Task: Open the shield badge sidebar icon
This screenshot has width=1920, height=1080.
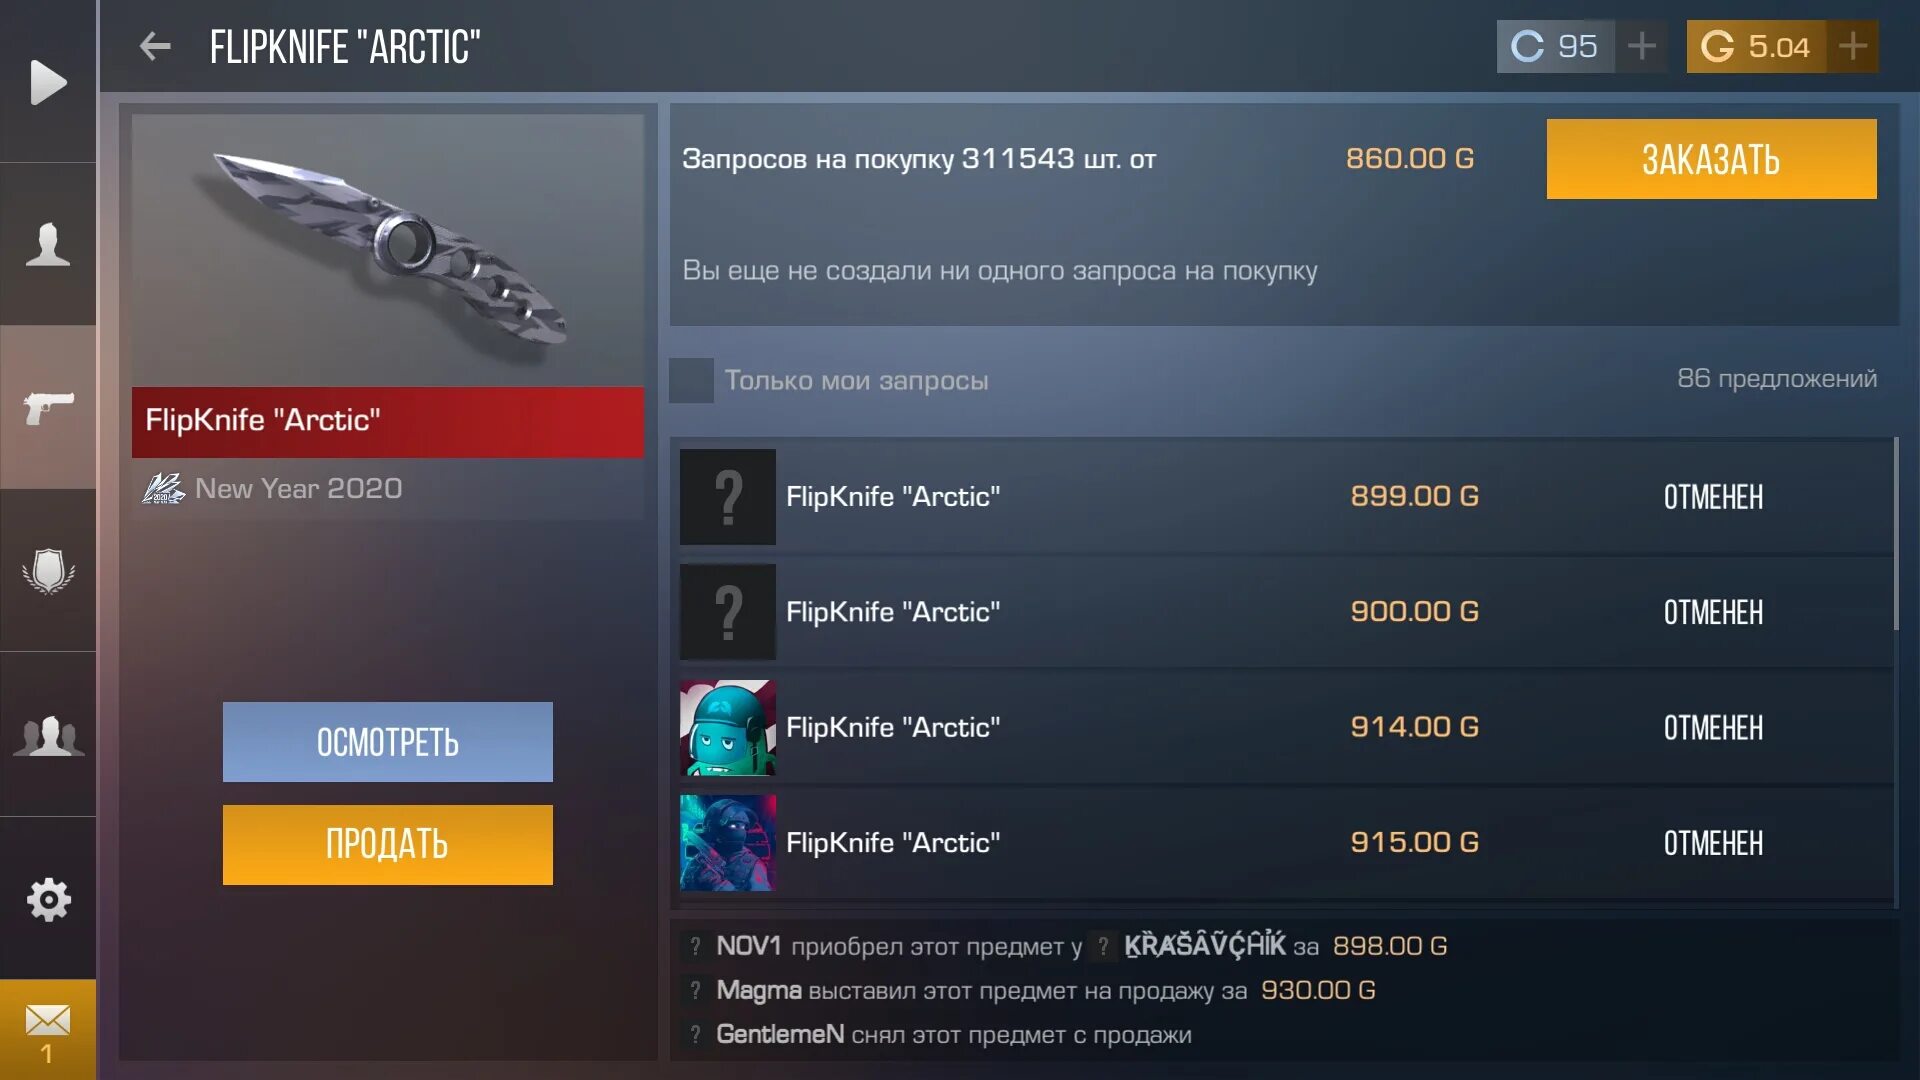Action: point(48,571)
